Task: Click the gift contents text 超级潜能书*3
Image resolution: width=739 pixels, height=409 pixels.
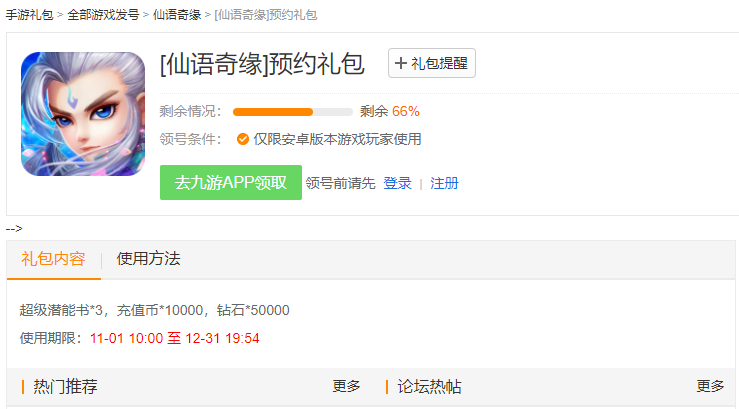Action: pyautogui.click(x=61, y=310)
